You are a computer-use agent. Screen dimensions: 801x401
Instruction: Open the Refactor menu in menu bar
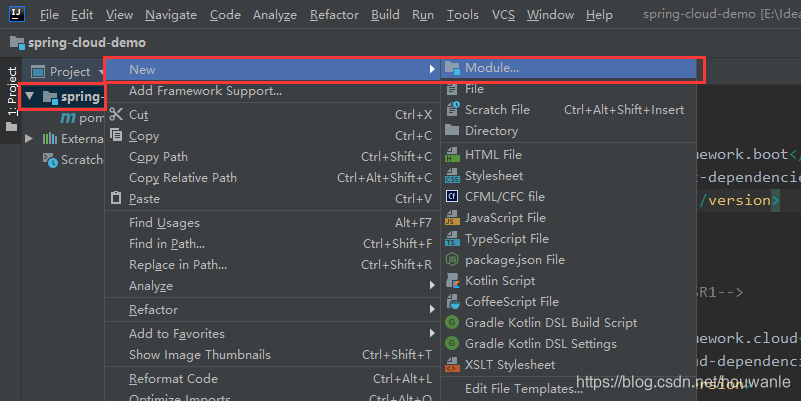pos(334,15)
